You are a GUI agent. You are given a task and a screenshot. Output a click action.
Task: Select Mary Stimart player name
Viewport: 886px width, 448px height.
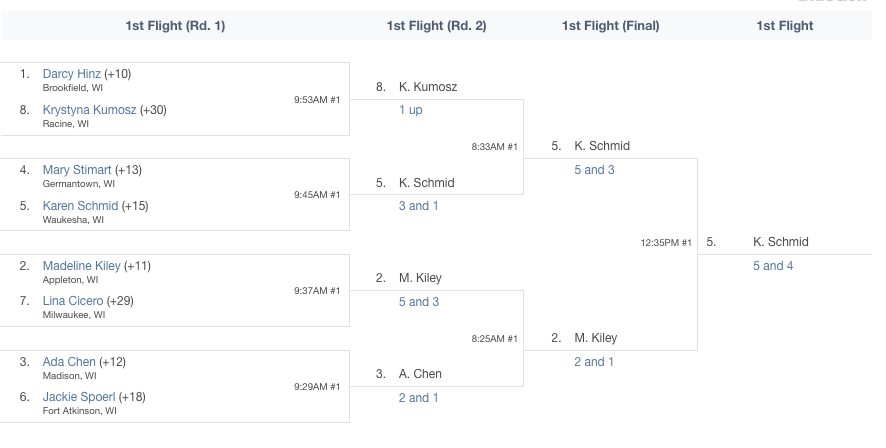pyautogui.click(x=77, y=170)
